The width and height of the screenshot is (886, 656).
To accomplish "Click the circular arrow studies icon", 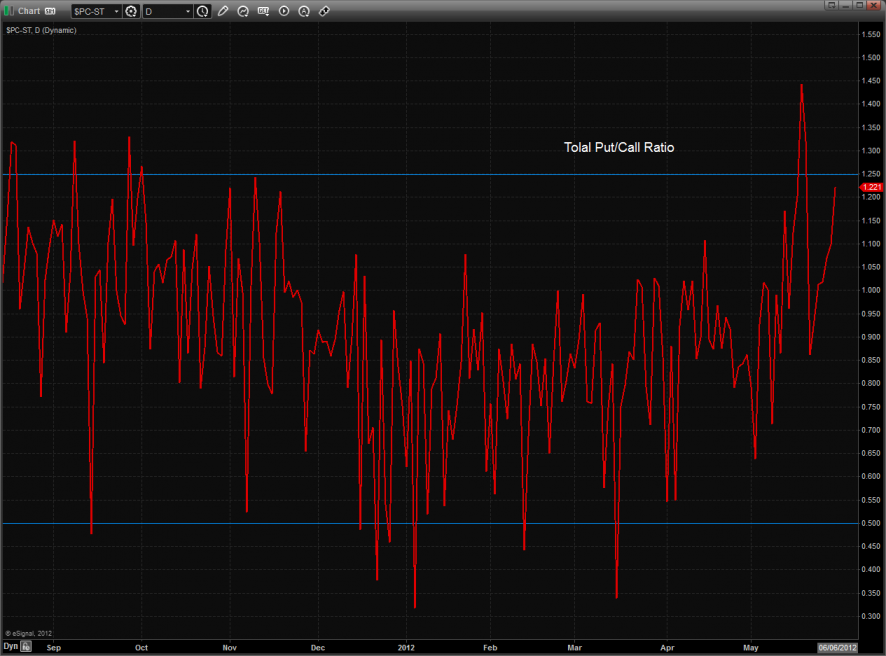I will point(243,11).
